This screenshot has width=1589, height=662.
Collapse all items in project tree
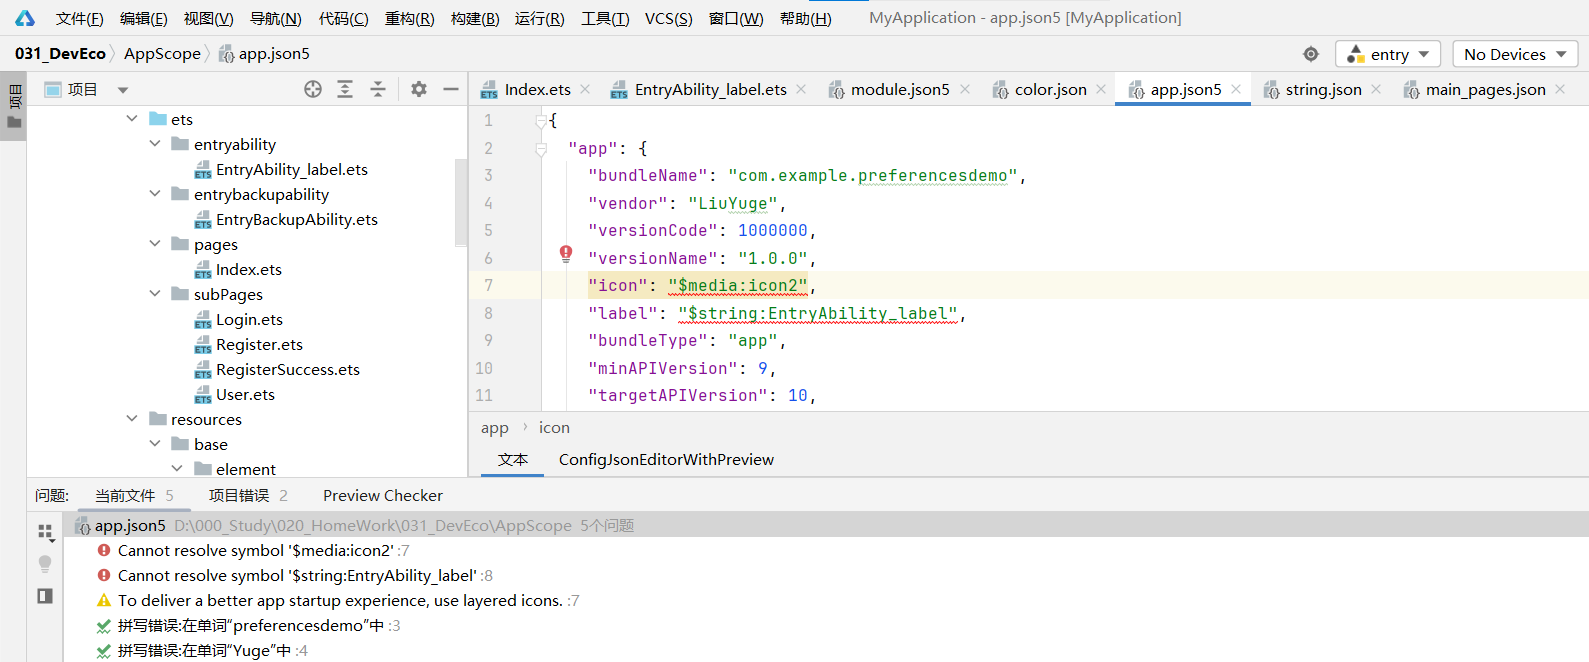(378, 89)
